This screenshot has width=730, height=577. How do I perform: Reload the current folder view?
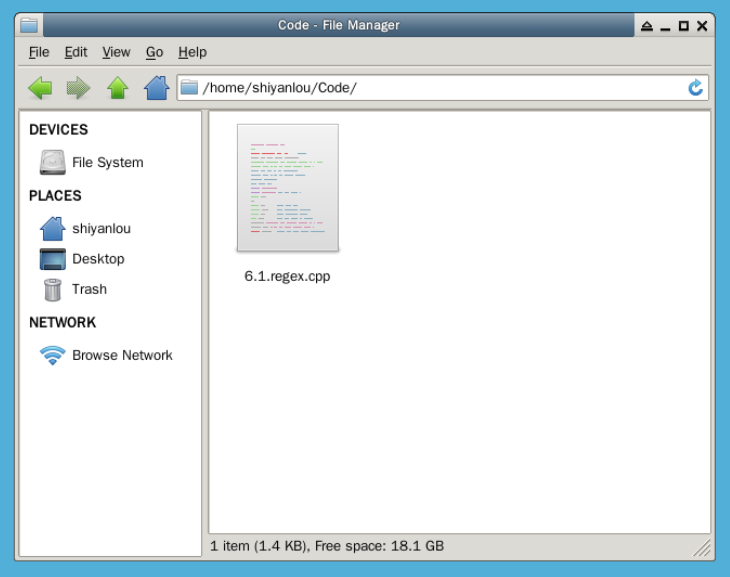[x=695, y=88]
